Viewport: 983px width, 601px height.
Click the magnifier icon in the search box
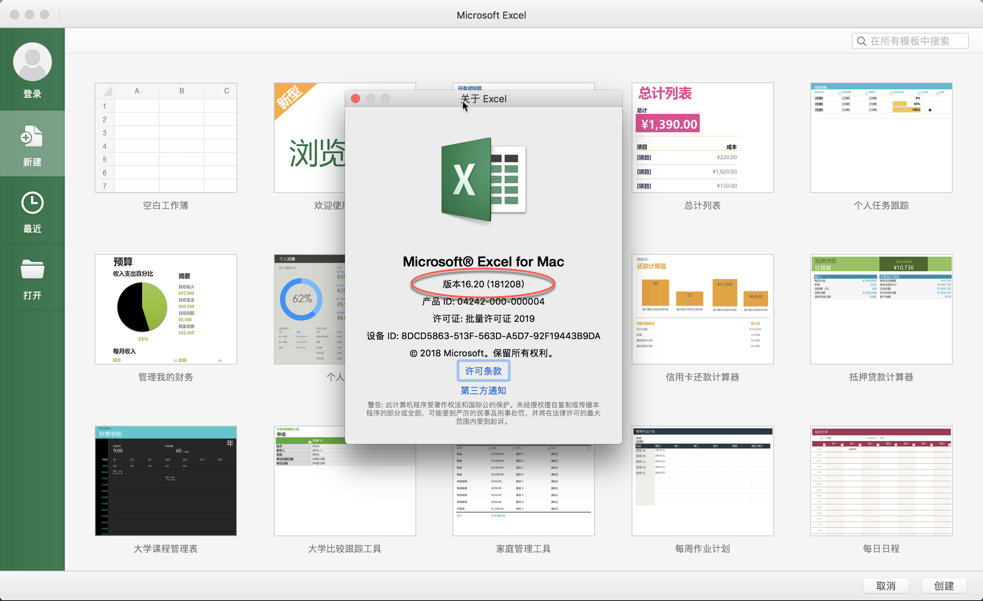pyautogui.click(x=862, y=40)
